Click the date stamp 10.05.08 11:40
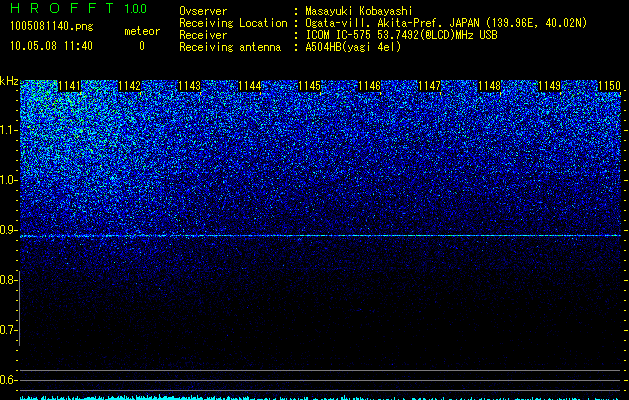 tap(51, 45)
